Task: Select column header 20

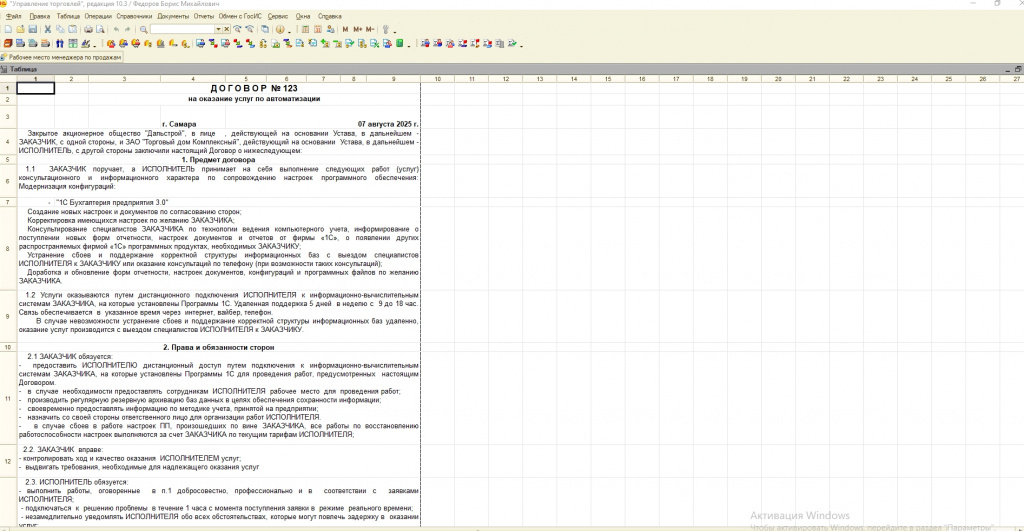Action: [778, 79]
